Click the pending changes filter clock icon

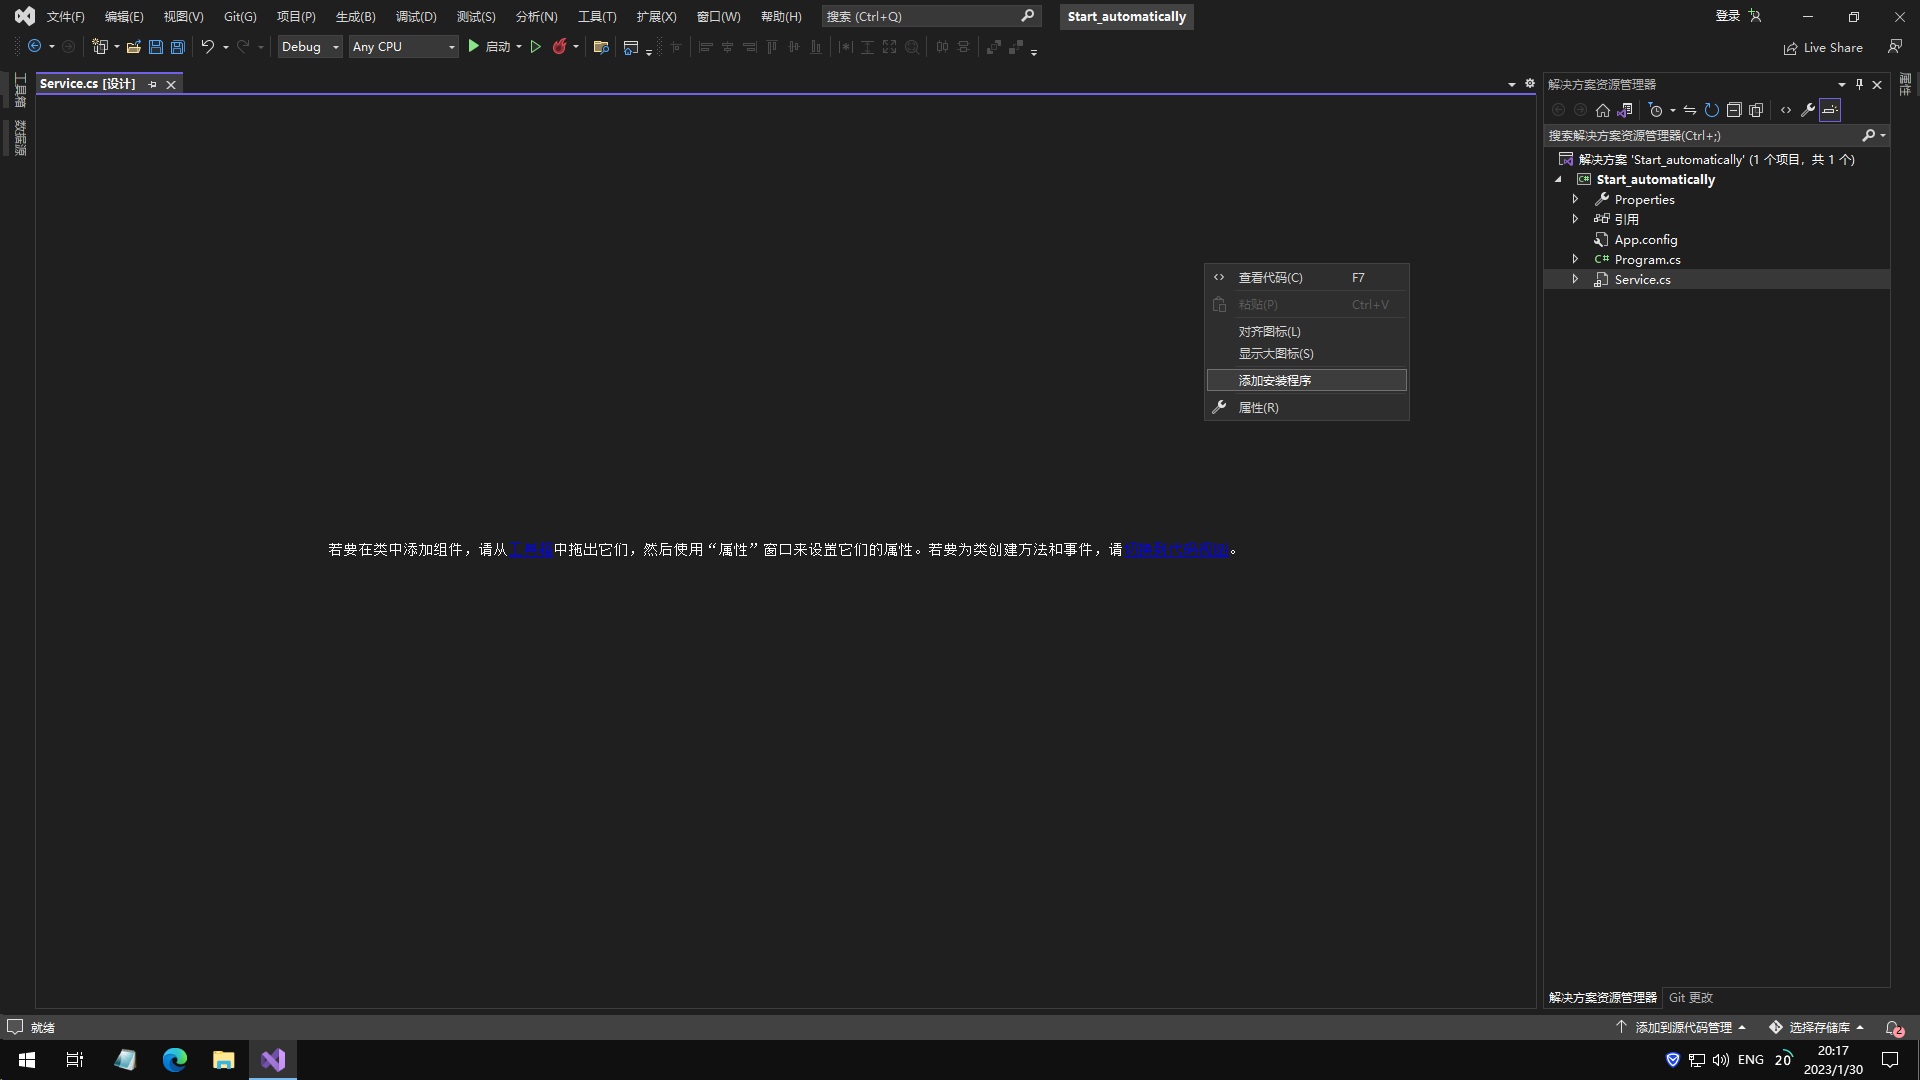coord(1656,110)
